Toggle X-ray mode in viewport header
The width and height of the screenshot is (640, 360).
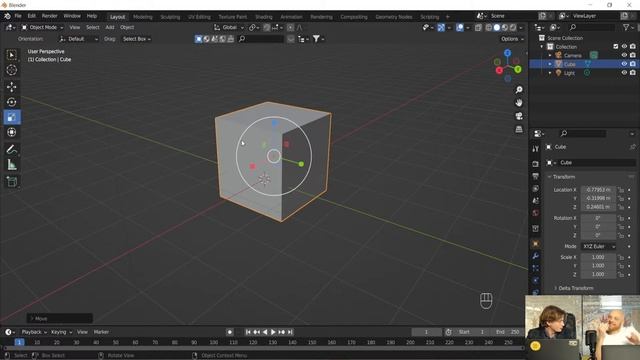point(478,27)
